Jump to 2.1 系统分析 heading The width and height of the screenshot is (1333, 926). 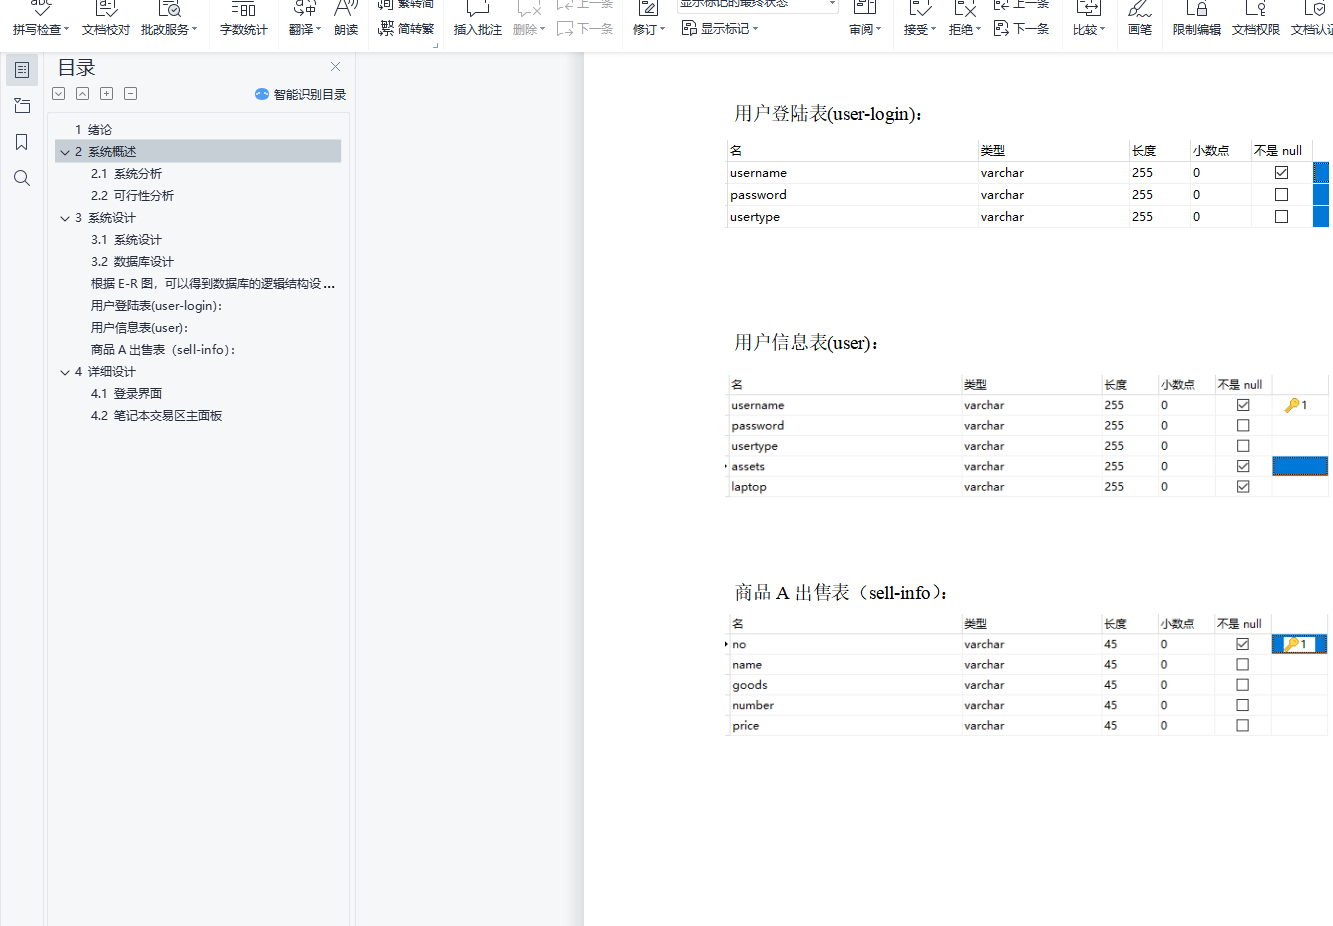click(x=126, y=174)
